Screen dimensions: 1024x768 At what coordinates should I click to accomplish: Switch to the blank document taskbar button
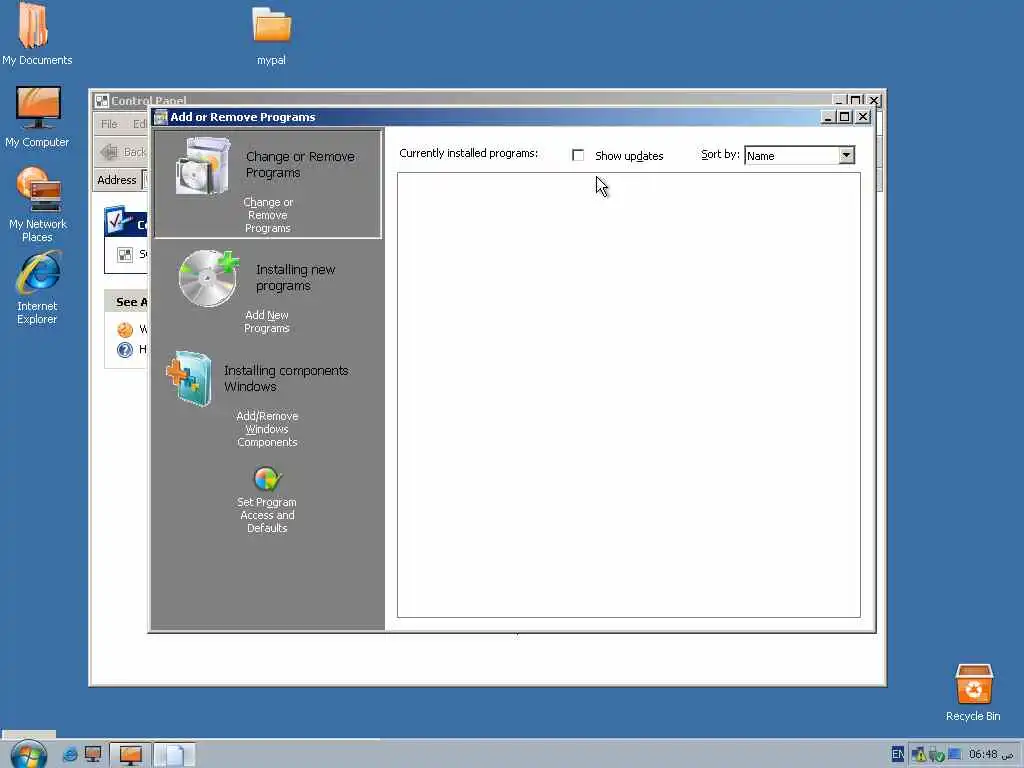pos(174,755)
